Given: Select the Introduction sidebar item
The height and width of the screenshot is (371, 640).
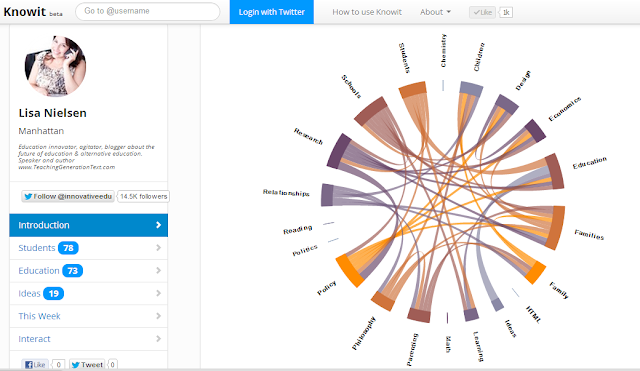Looking at the screenshot, I should point(89,225).
